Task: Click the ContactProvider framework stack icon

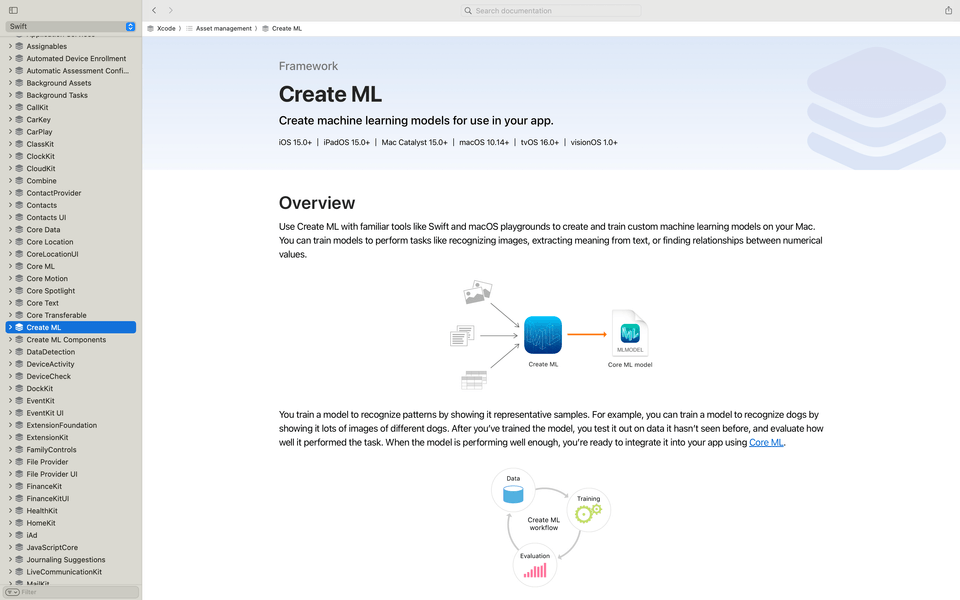Action: tap(20, 193)
